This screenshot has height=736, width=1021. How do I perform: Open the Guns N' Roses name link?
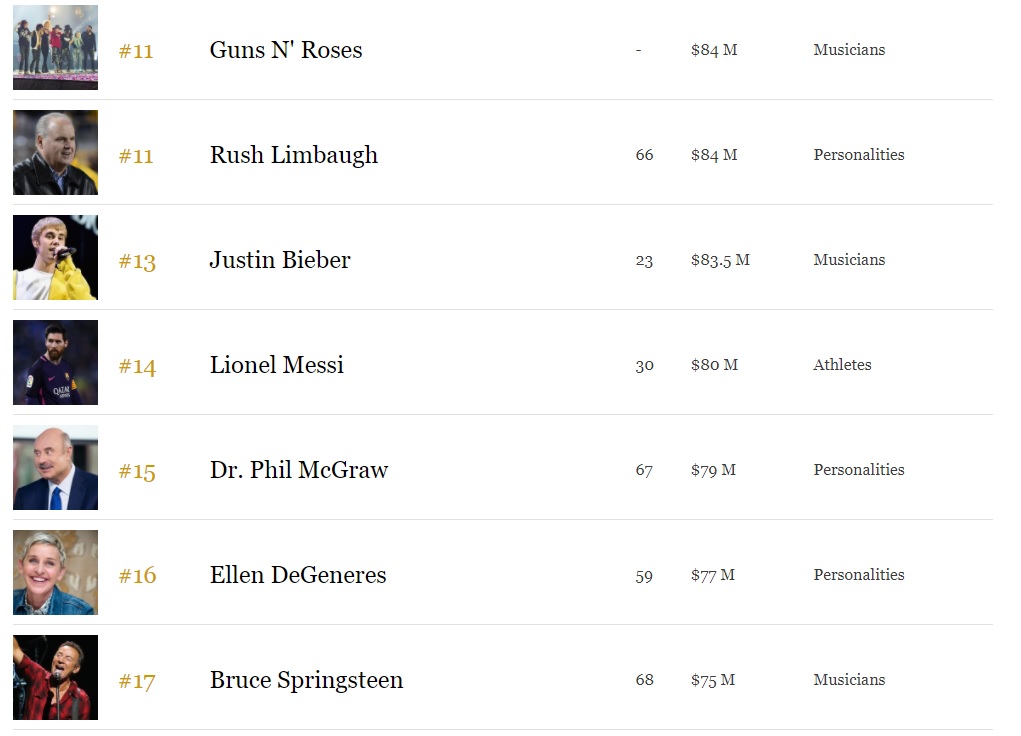285,50
